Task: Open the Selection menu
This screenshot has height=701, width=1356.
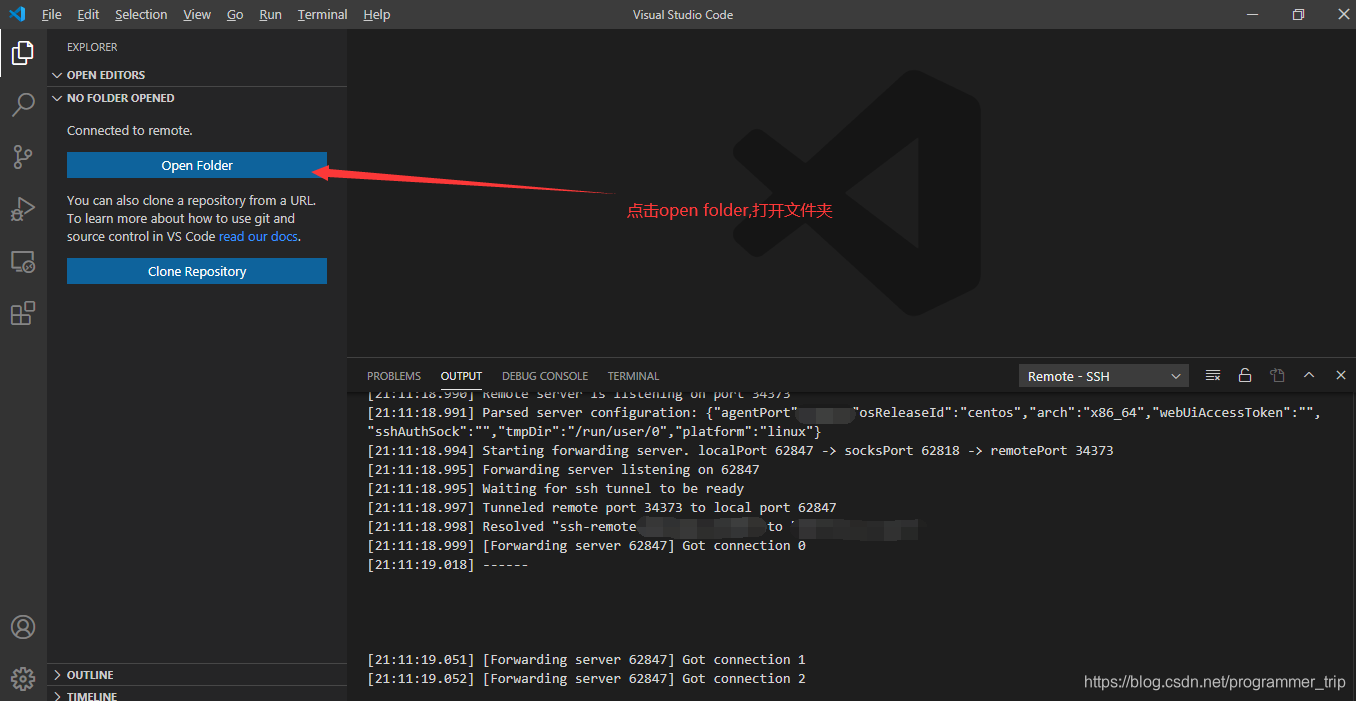Action: pyautogui.click(x=141, y=15)
